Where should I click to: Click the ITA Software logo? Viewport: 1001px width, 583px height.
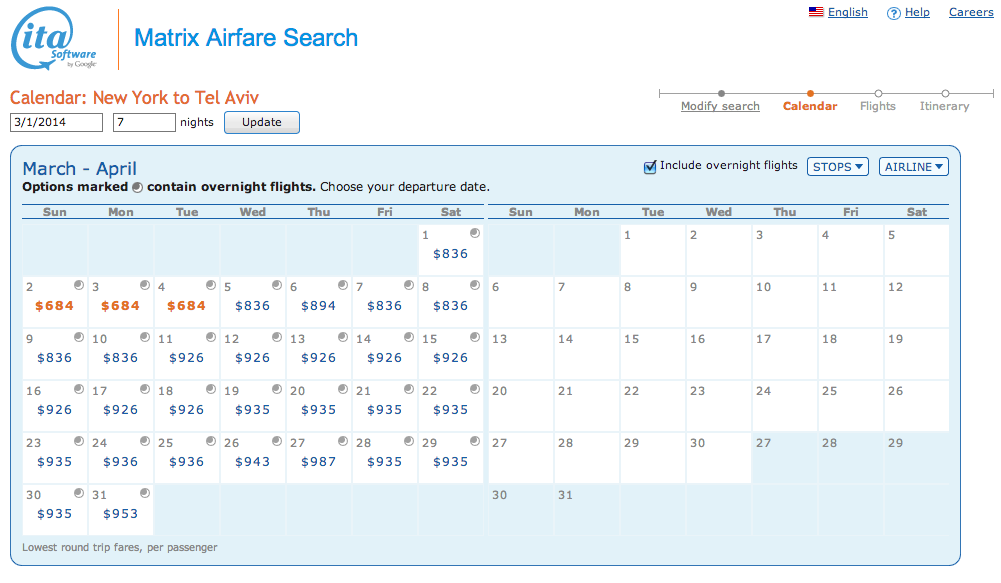tap(54, 38)
